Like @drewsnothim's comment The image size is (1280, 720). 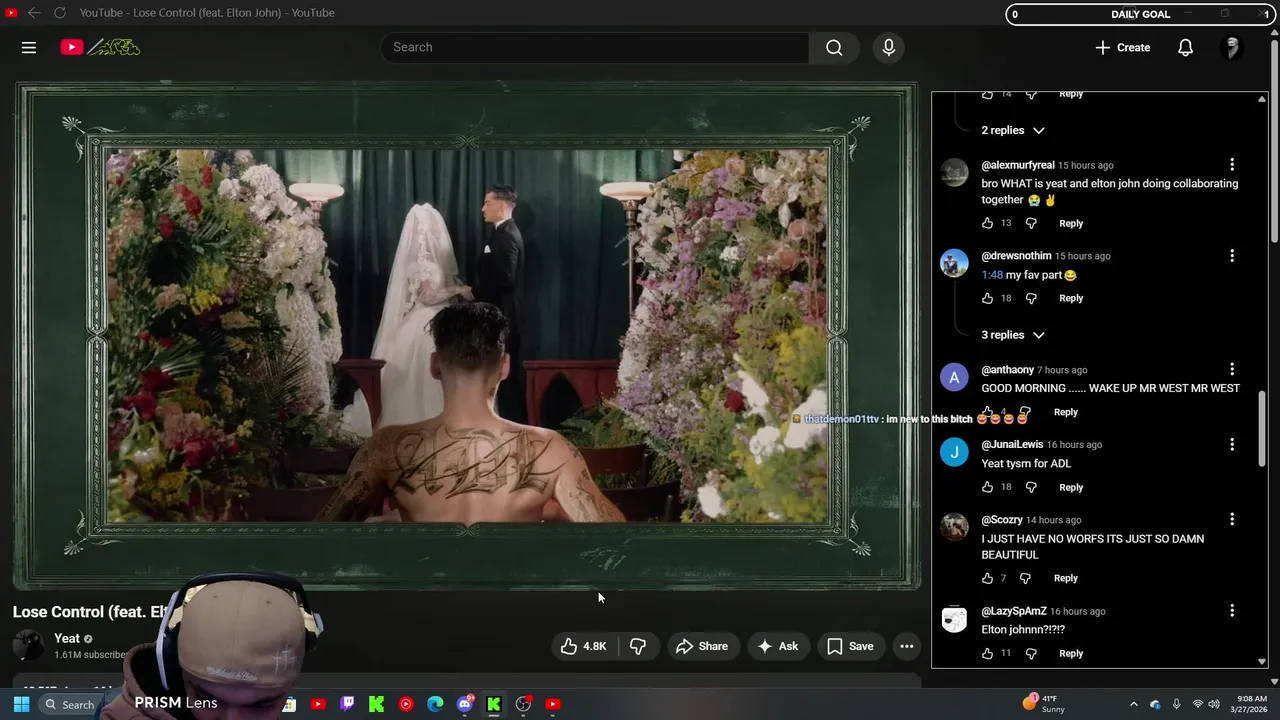point(987,298)
